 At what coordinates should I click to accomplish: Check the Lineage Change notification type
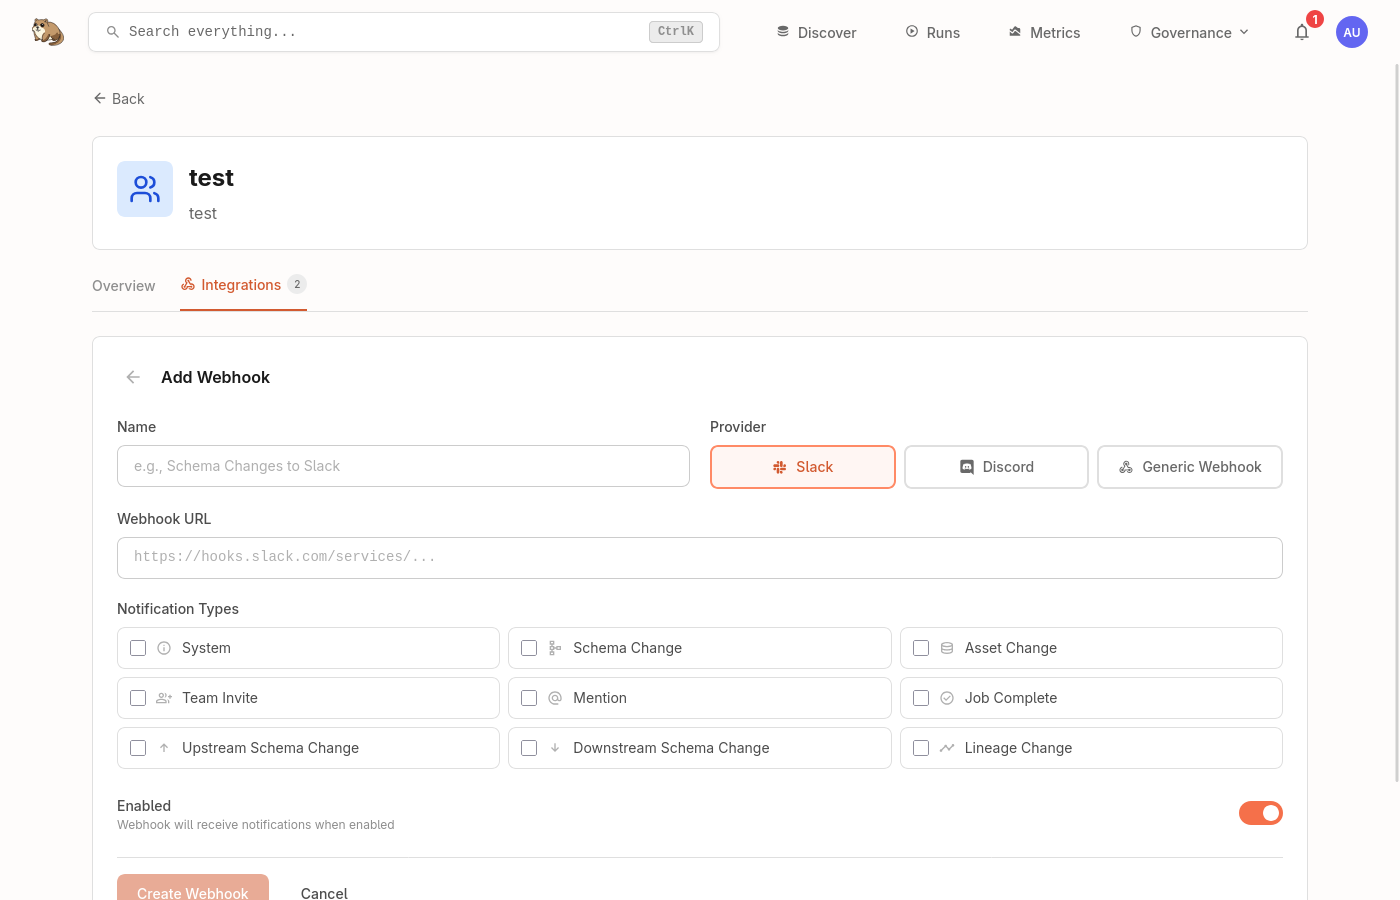pos(921,748)
